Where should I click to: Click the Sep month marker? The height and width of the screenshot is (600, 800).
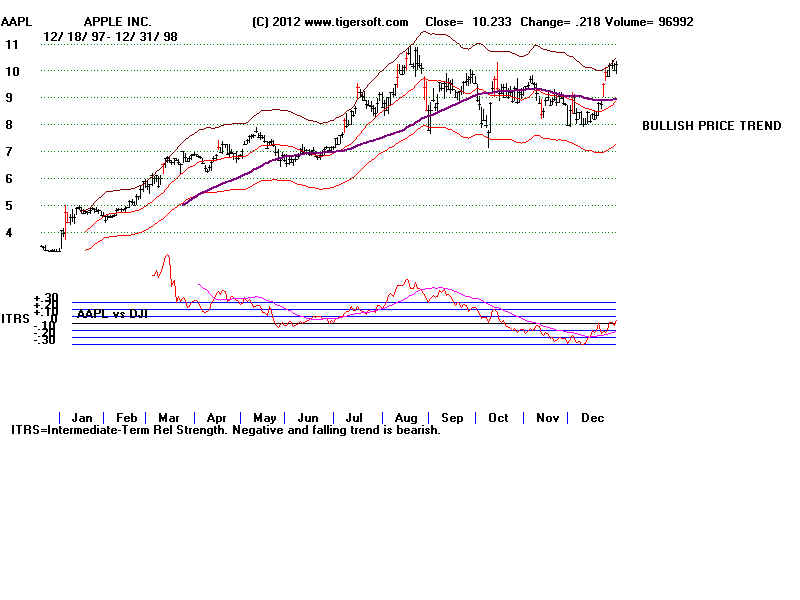(x=452, y=417)
